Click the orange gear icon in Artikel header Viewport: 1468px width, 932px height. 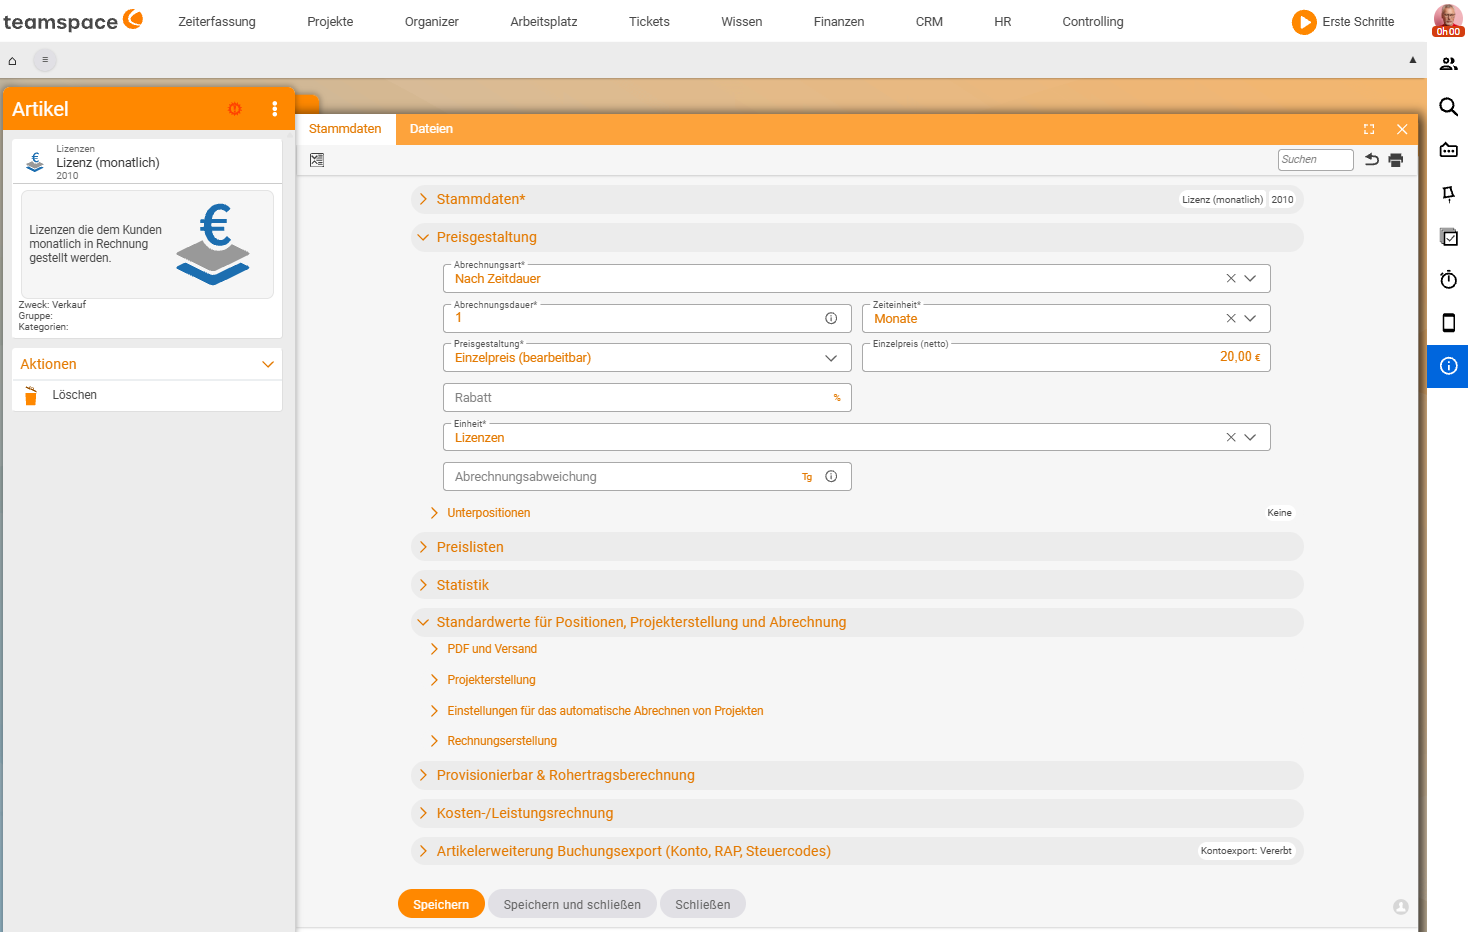[x=235, y=109]
